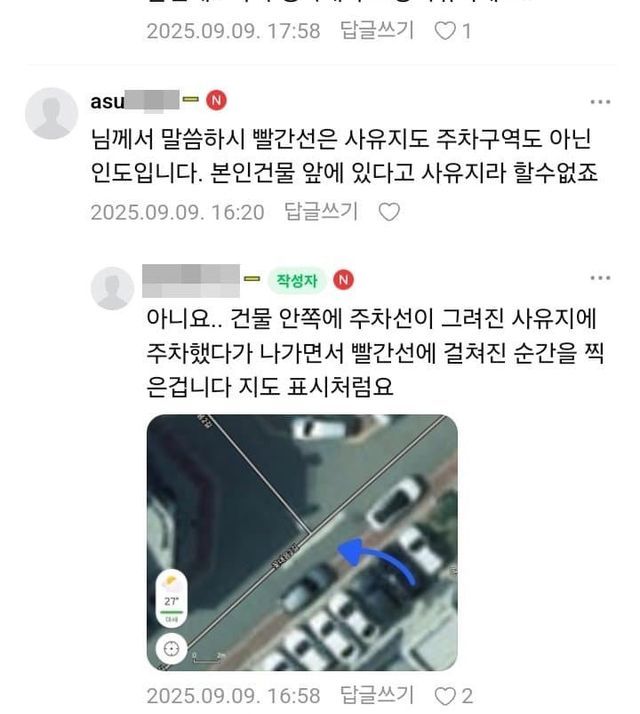Click the red N badge beside asu

coord(216,101)
